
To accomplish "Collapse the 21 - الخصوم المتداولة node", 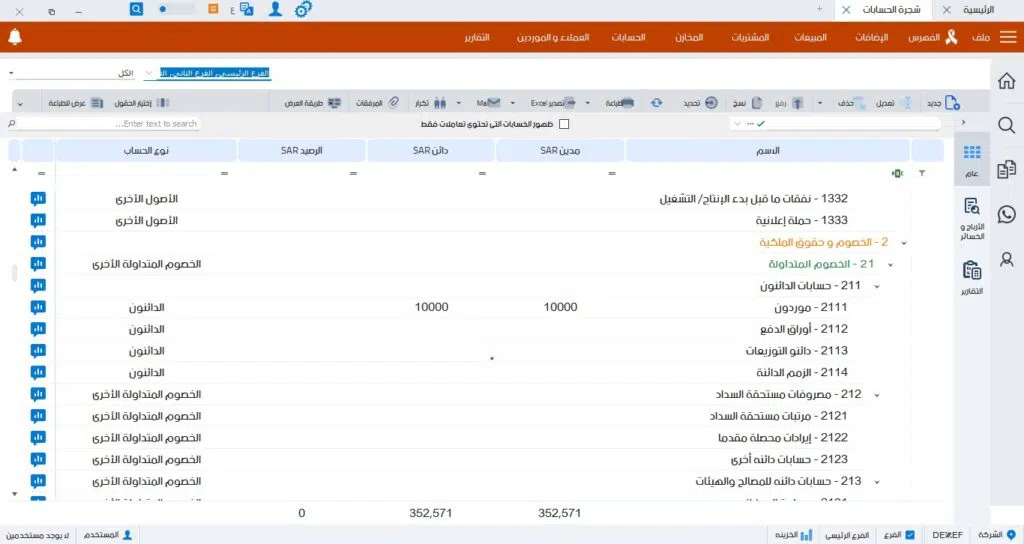I will click(890, 264).
